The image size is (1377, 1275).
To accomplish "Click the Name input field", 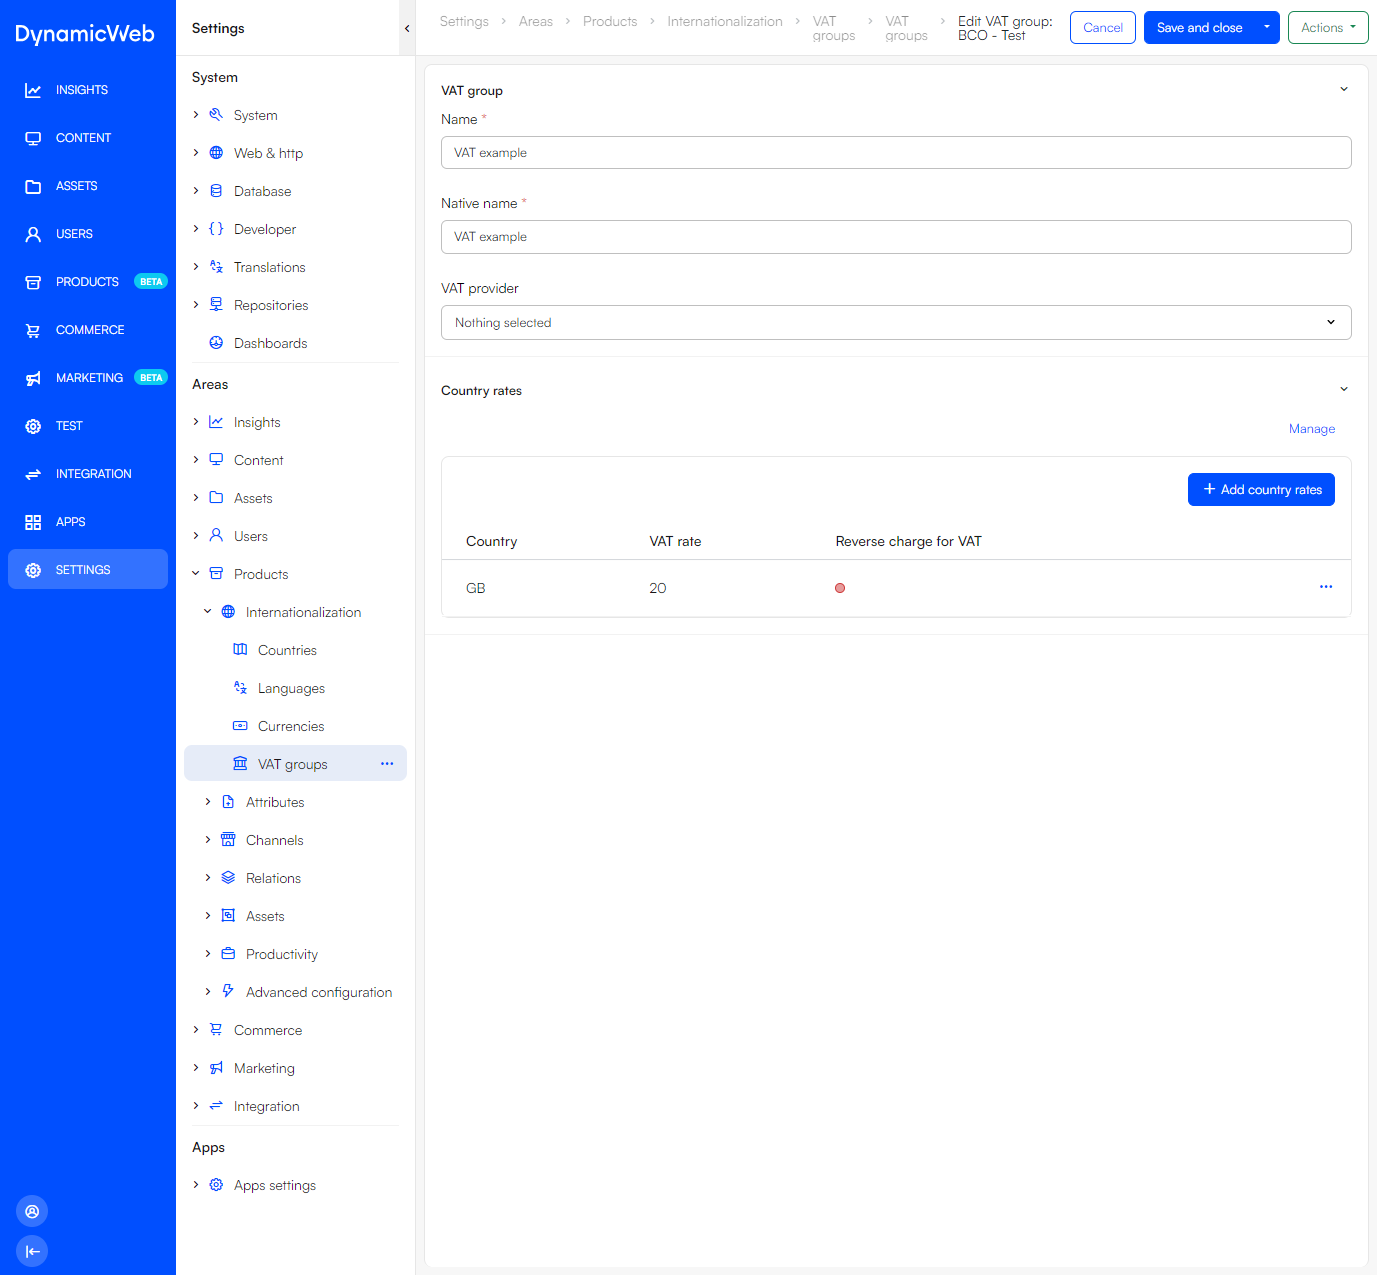I will 896,152.
